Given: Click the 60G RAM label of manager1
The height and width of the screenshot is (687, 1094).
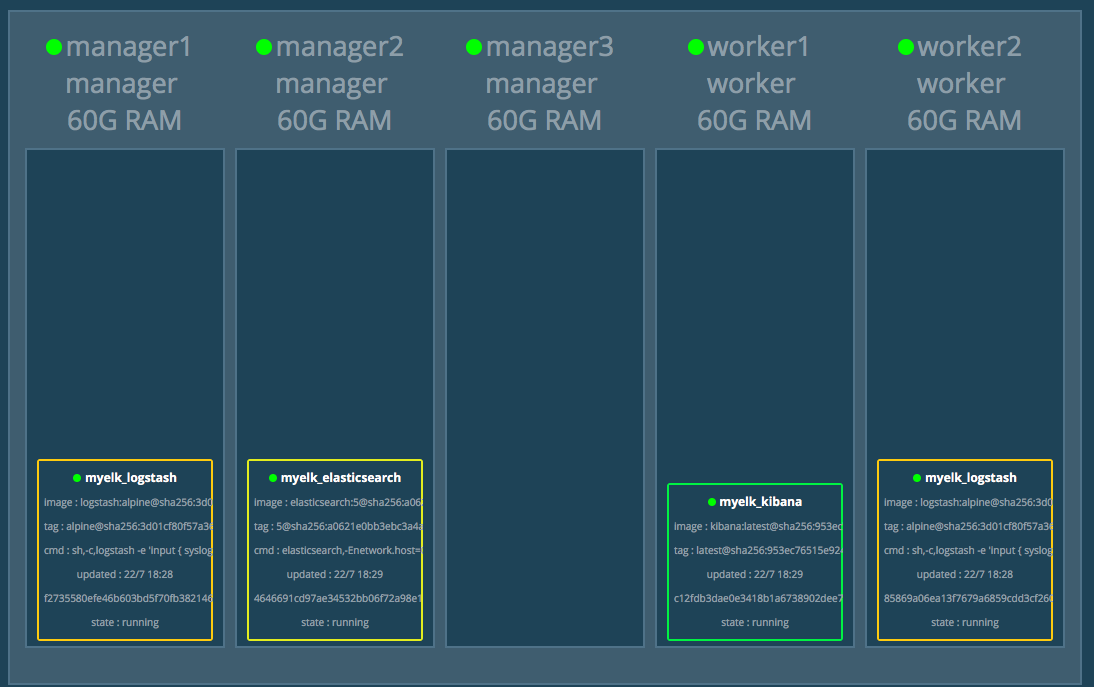Looking at the screenshot, I should (x=124, y=121).
